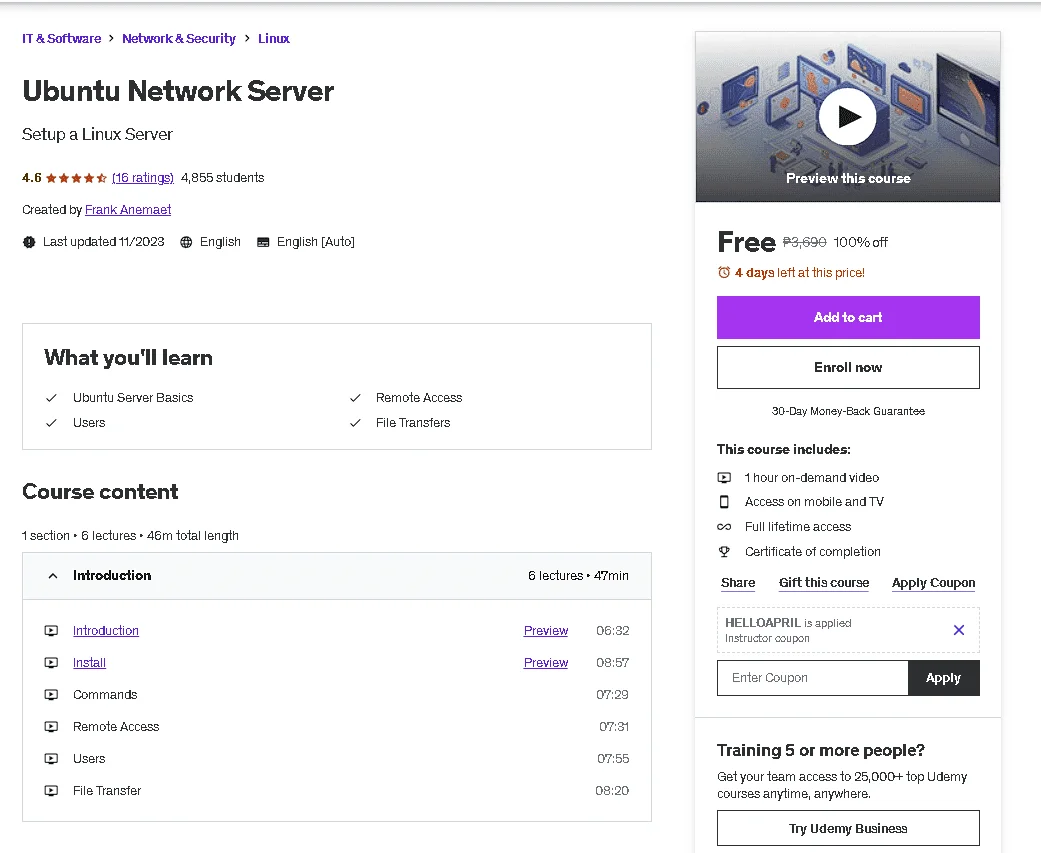Open the Introduction lecture link
Viewport: 1041px width, 853px height.
[106, 631]
